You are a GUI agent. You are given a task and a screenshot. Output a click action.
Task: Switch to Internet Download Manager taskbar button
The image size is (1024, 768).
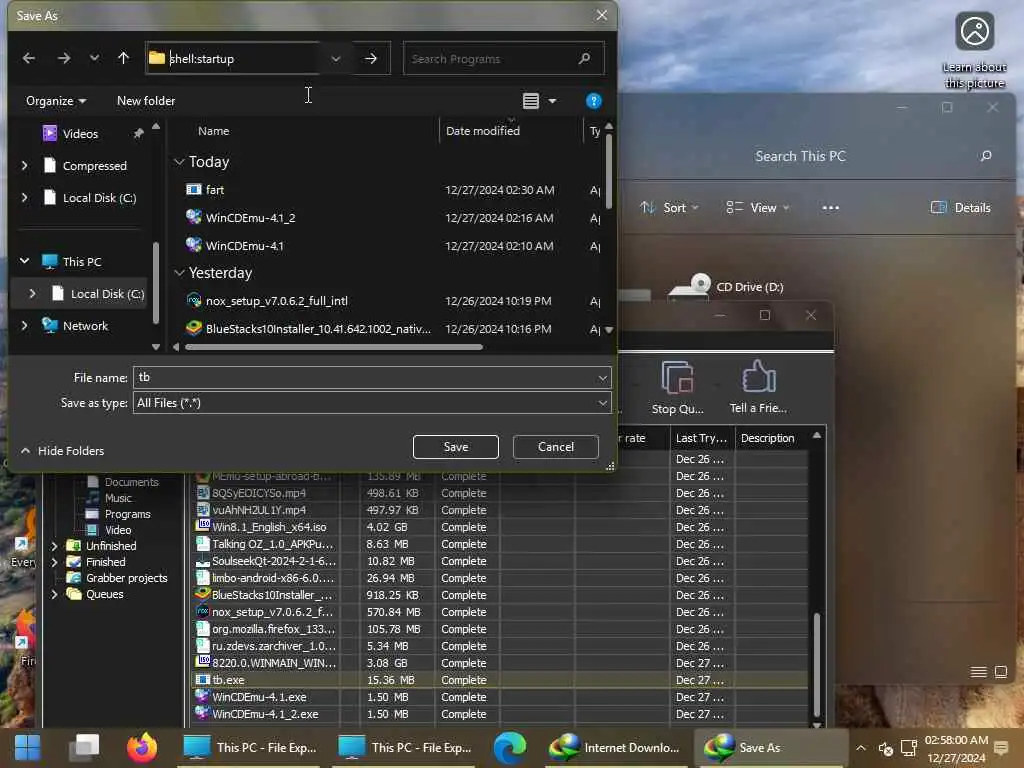[615, 748]
